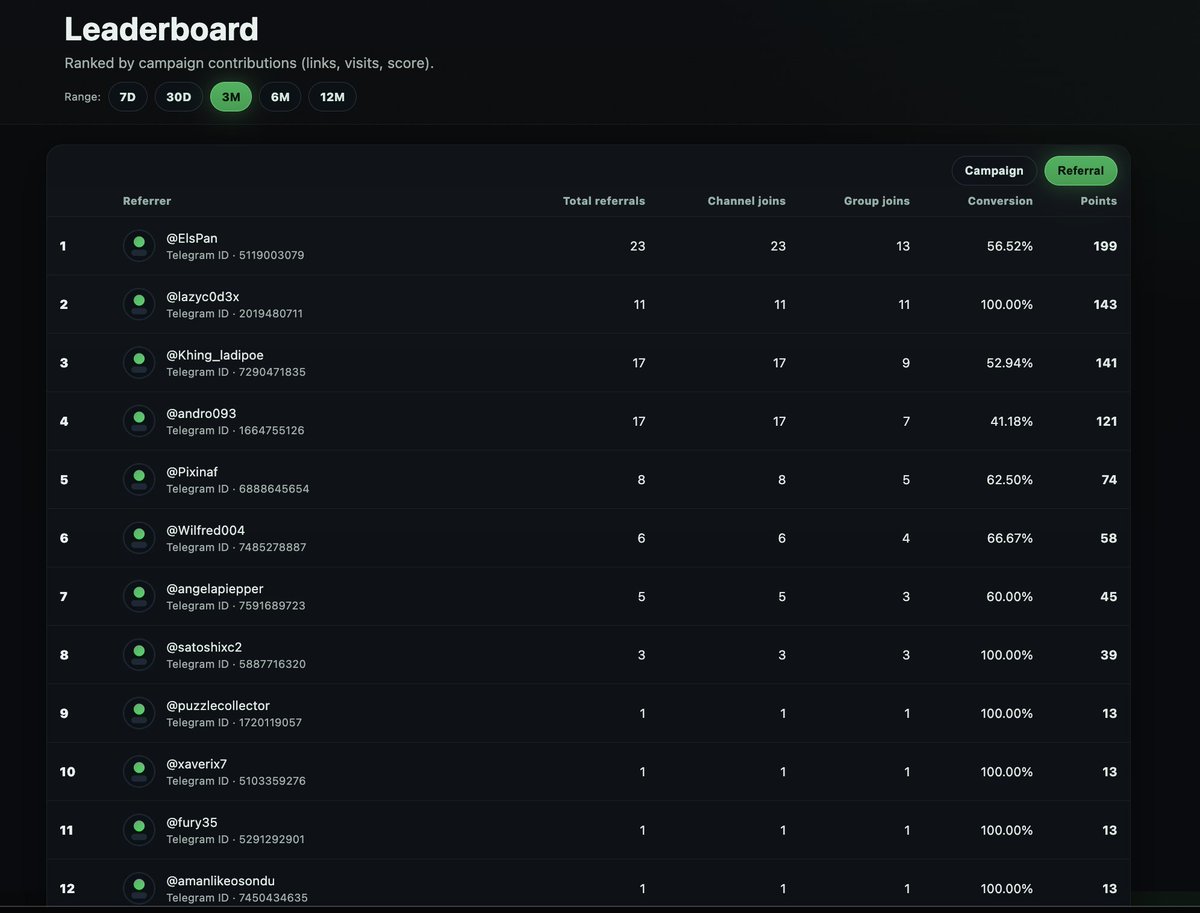Select Telegram ID 7290471835 text
The height and width of the screenshot is (913, 1200).
coord(236,372)
